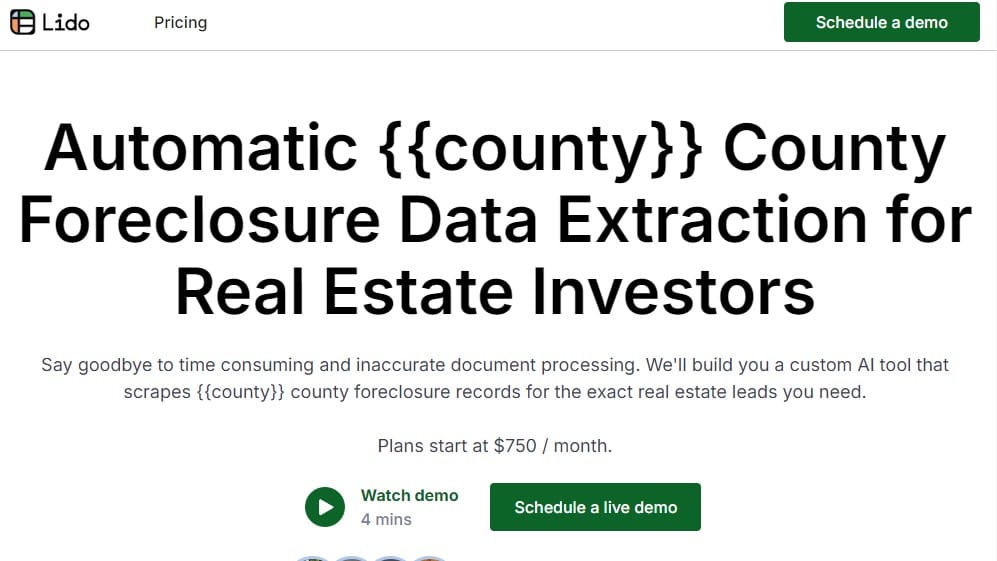Click the Lido spreadsheet logo icon
Image resolution: width=997 pixels, height=561 pixels.
pos(22,22)
